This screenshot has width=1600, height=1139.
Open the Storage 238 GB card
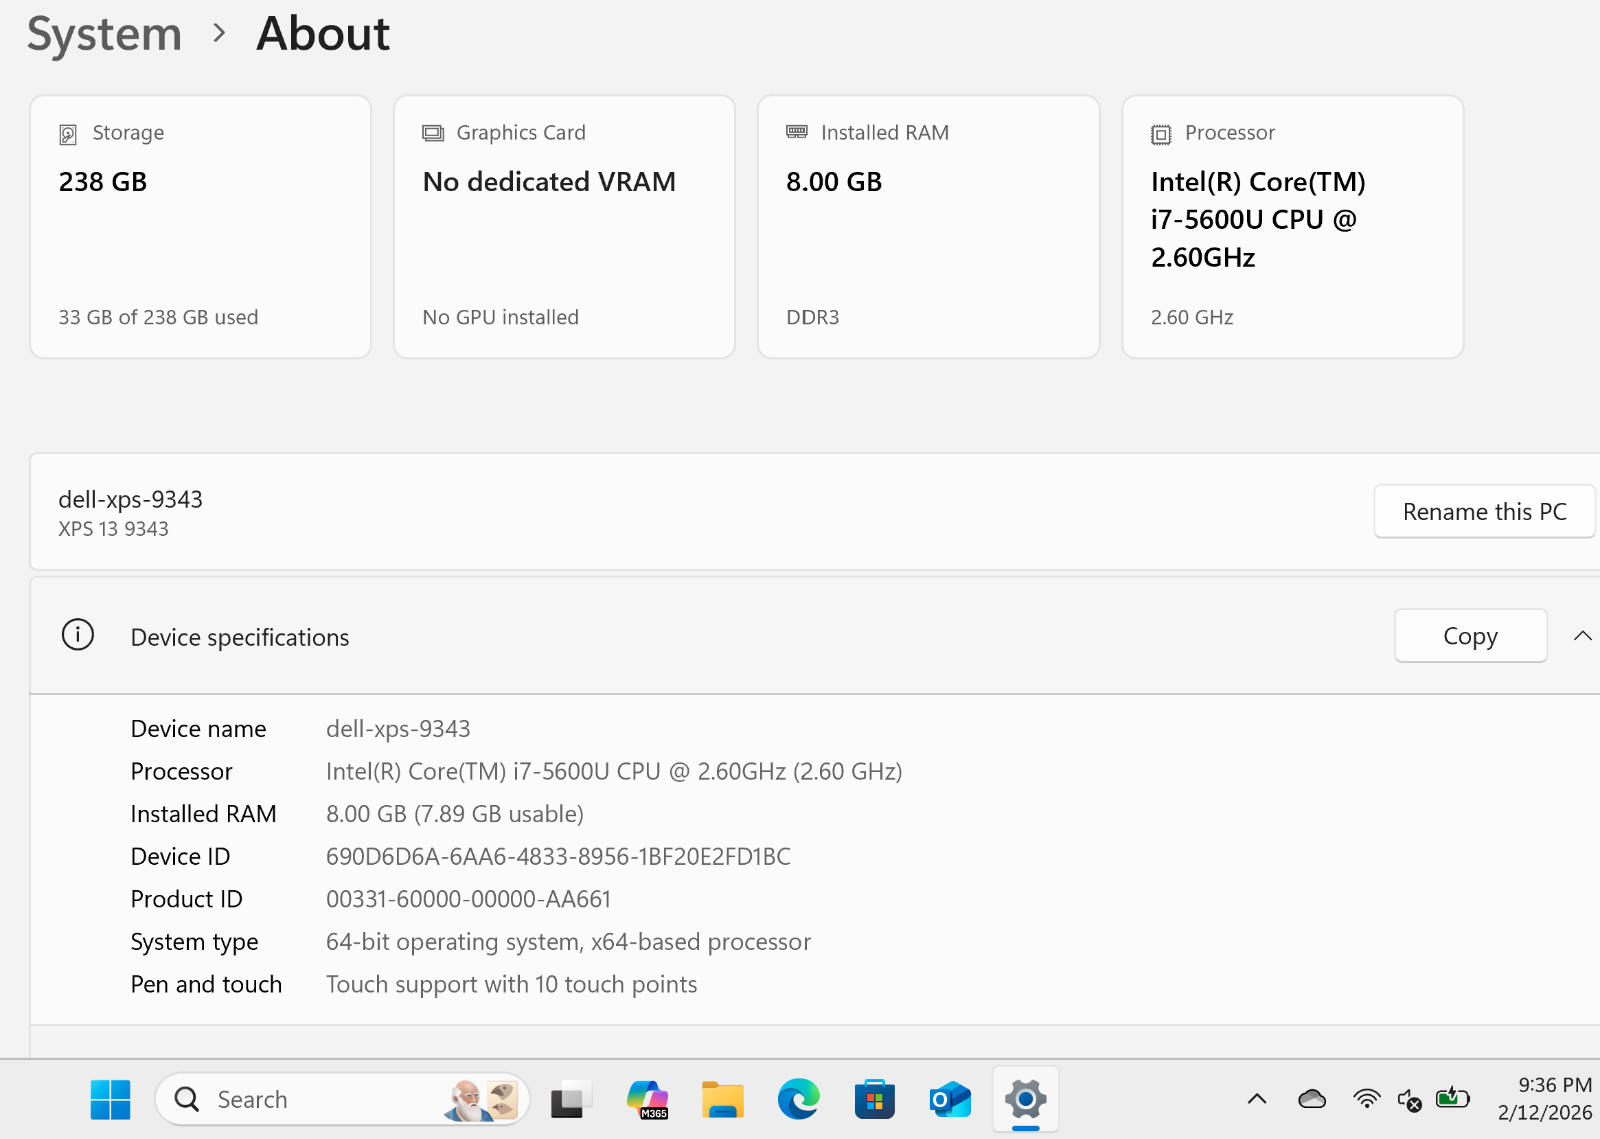pos(201,227)
